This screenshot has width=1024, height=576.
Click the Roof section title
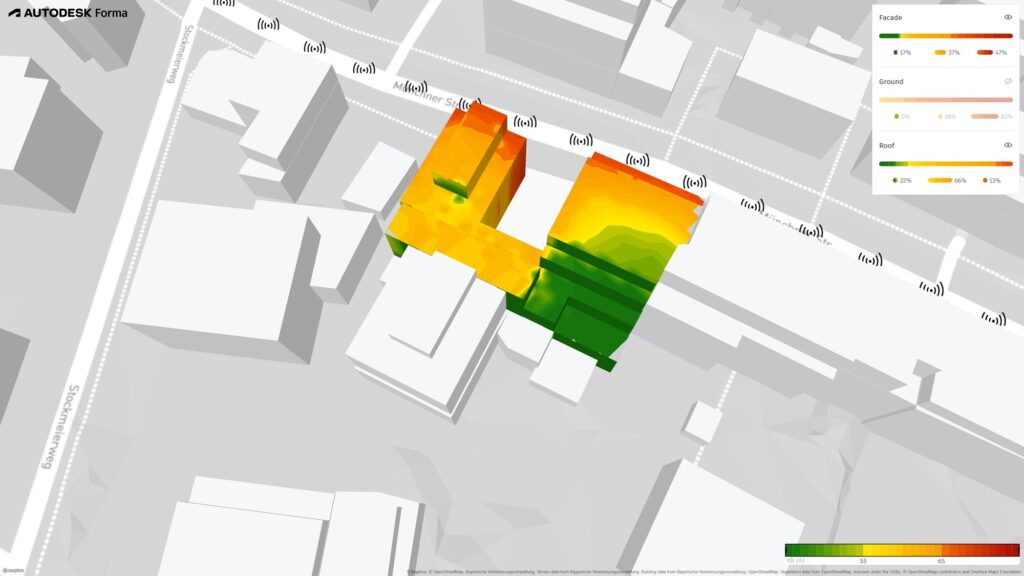tap(886, 145)
